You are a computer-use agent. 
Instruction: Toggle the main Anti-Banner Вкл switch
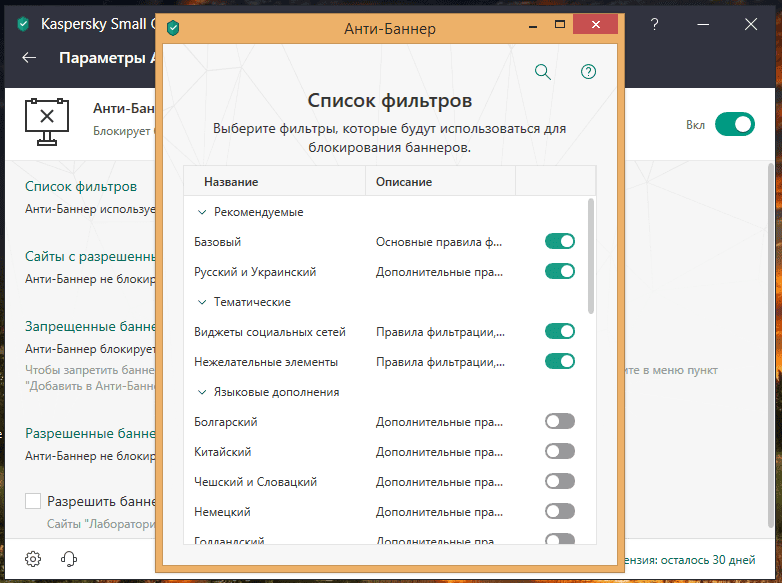[x=735, y=124]
